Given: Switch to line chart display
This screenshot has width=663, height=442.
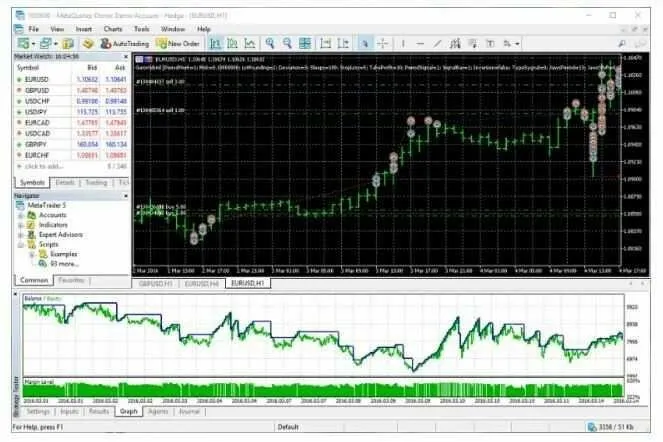Looking at the screenshot, I should point(250,43).
